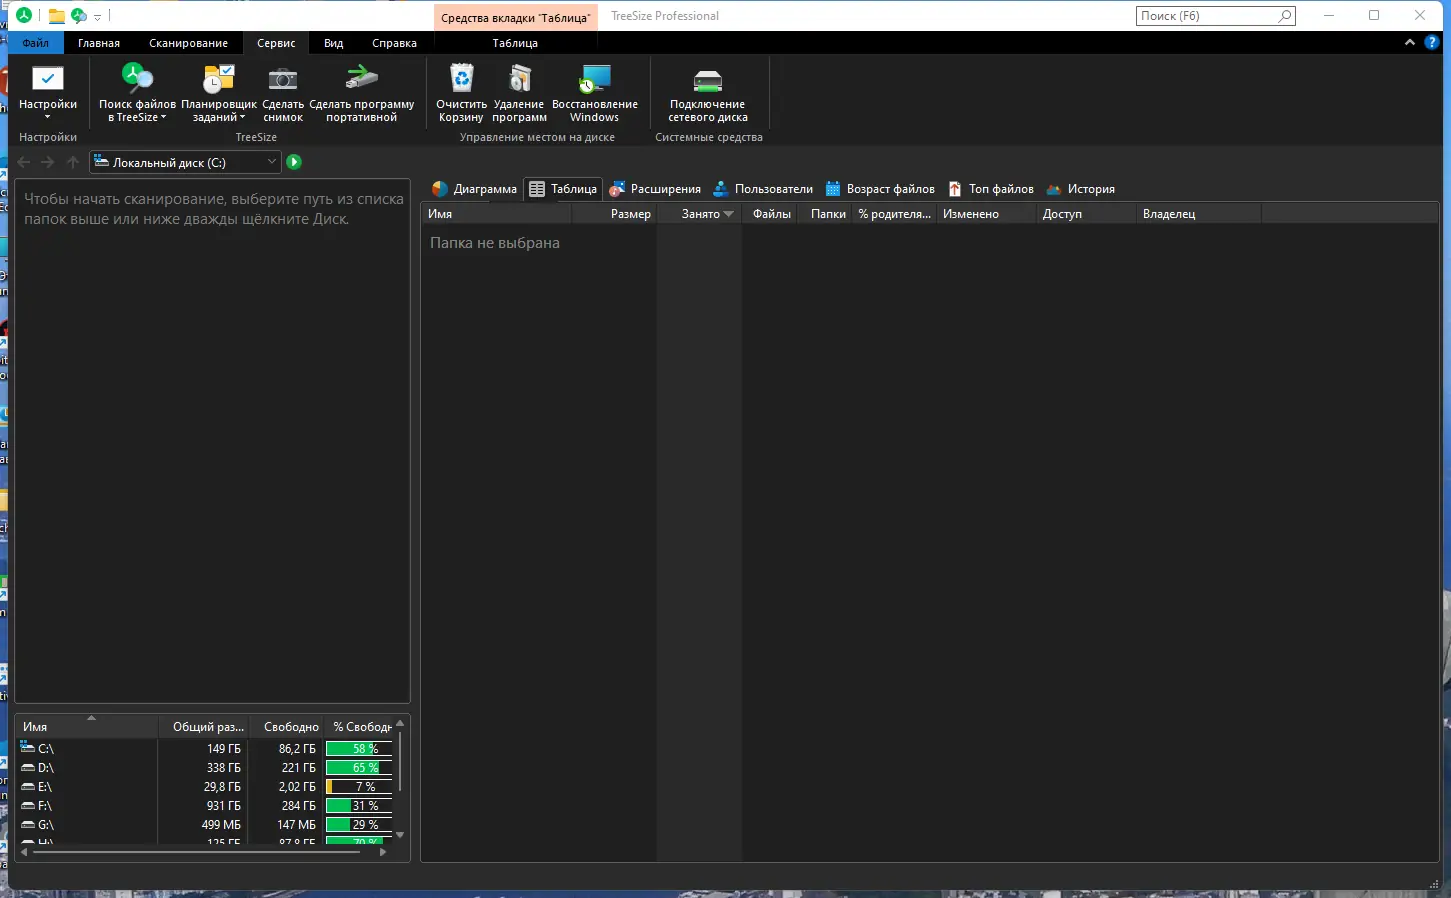Click the magnifier icon in the search box
The image size is (1451, 898).
1285,16
